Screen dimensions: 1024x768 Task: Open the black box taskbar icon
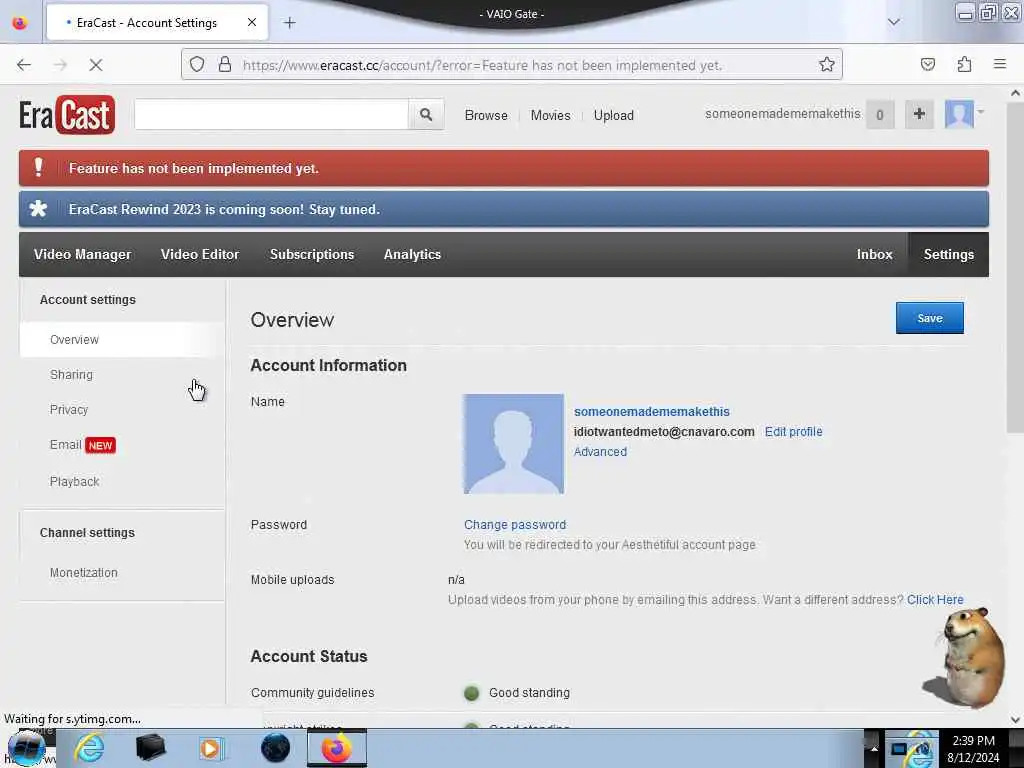(150, 748)
